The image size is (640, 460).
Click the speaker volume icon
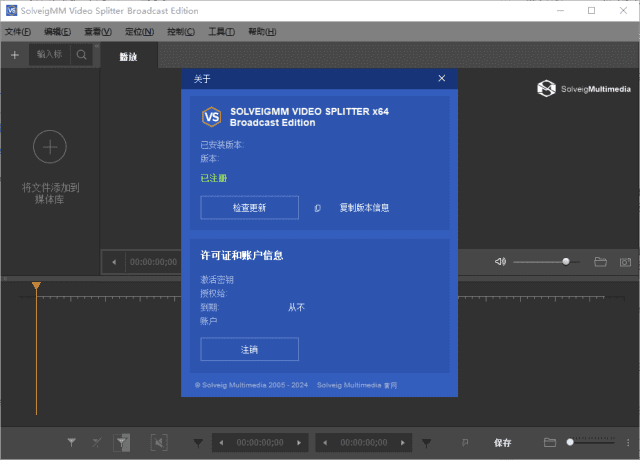(500, 262)
